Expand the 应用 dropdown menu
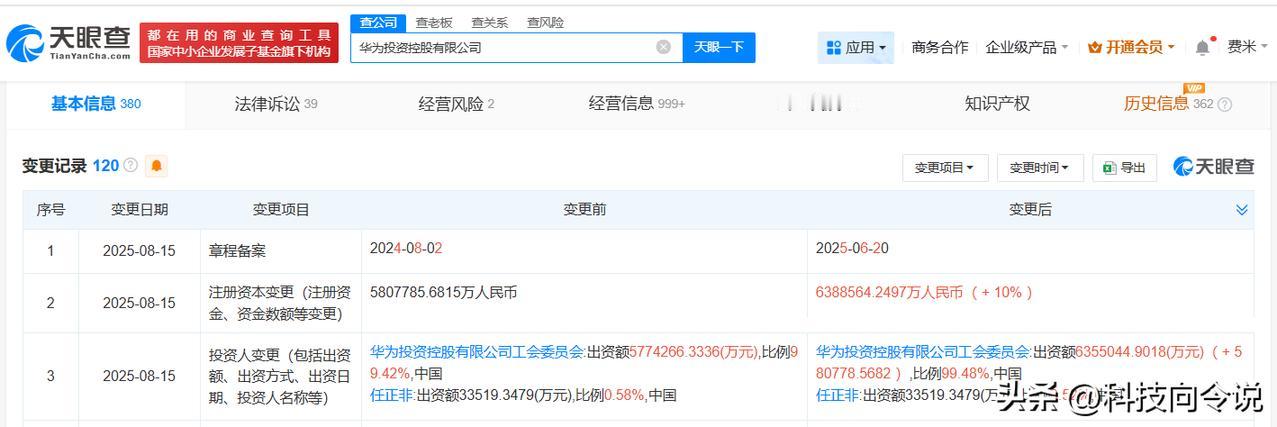 [856, 47]
